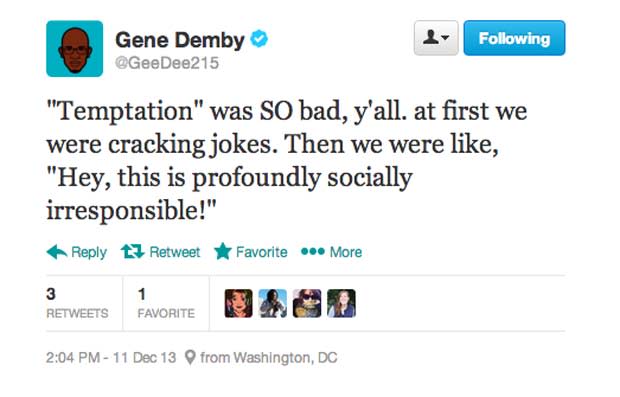Click the blue verified badge

[x=259, y=39]
